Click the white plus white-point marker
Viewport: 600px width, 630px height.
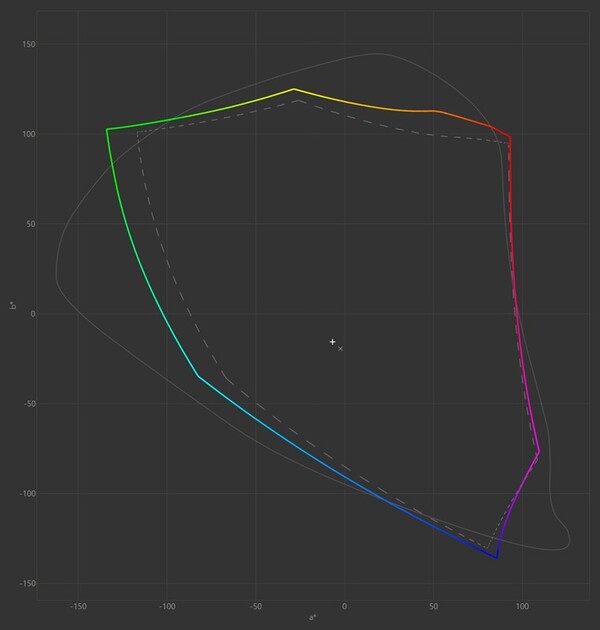[333, 342]
